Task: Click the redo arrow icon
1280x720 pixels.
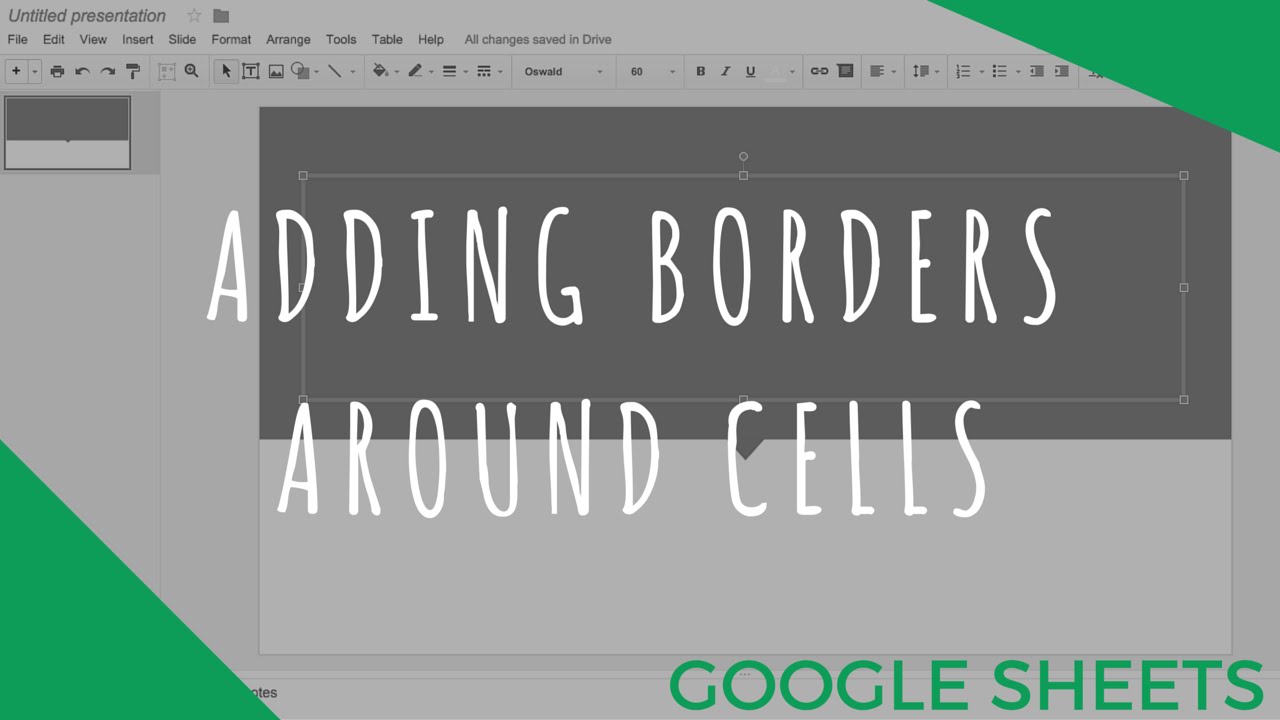Action: click(107, 71)
